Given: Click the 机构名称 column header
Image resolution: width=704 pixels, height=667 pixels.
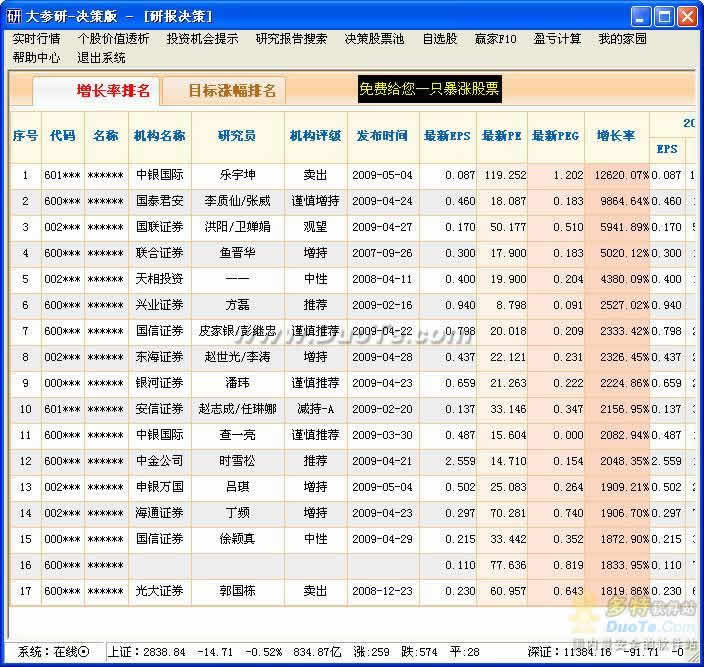Looking at the screenshot, I should 160,136.
